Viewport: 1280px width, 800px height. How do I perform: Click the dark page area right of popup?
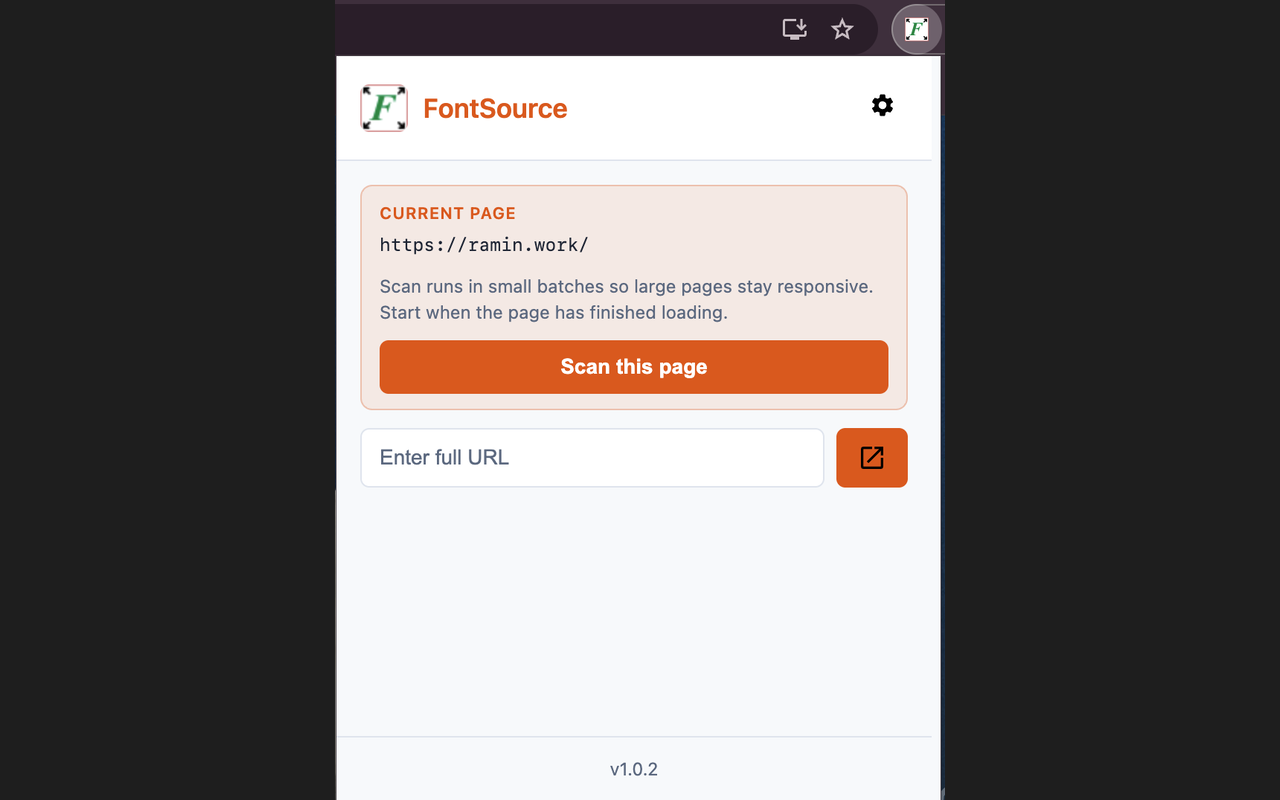pyautogui.click(x=1112, y=400)
